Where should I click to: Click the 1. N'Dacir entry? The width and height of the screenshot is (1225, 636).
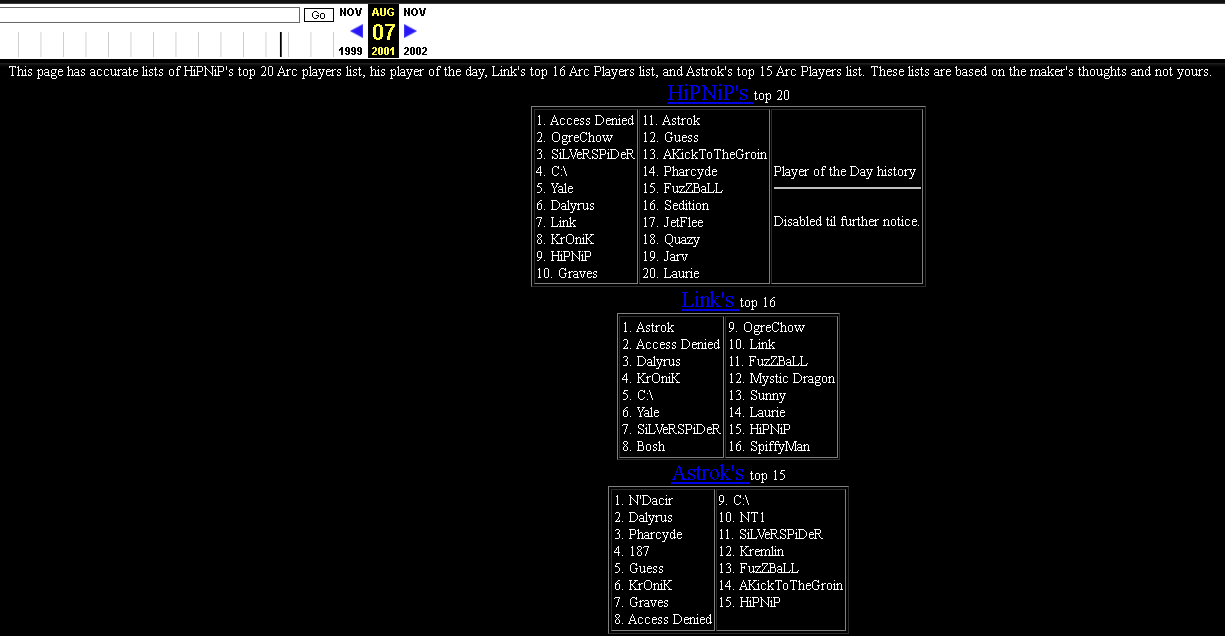point(643,500)
